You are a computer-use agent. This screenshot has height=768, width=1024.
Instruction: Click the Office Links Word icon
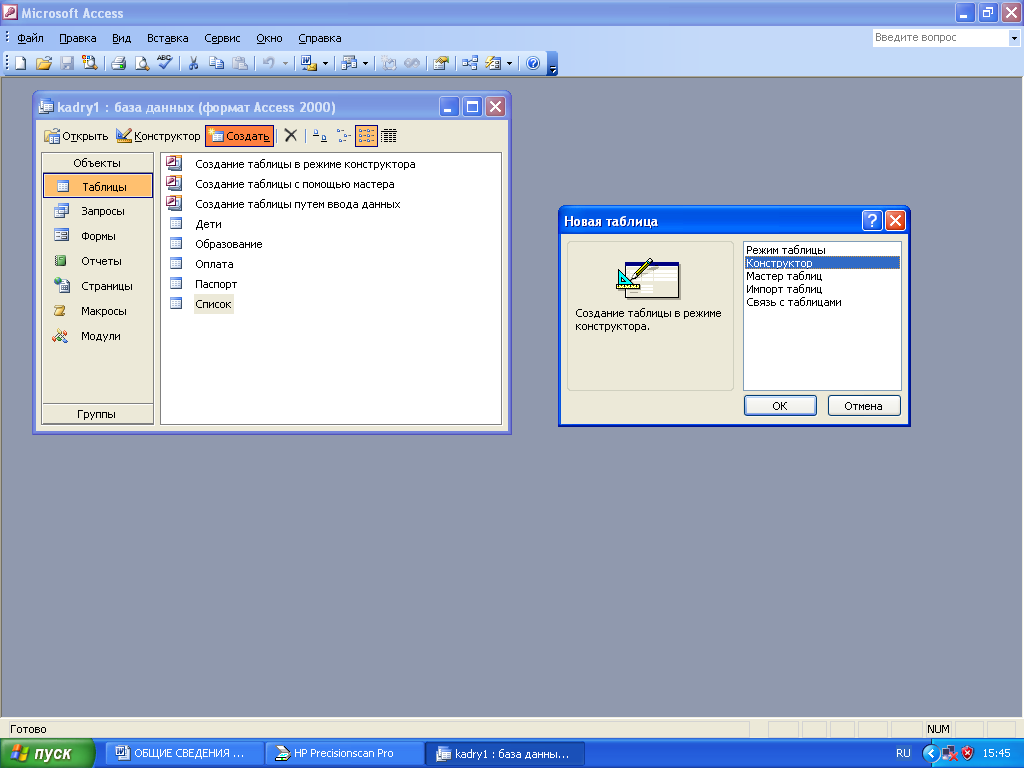[308, 63]
